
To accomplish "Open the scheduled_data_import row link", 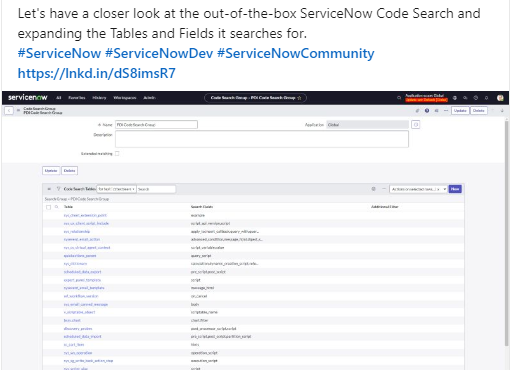I will click(x=82, y=337).
